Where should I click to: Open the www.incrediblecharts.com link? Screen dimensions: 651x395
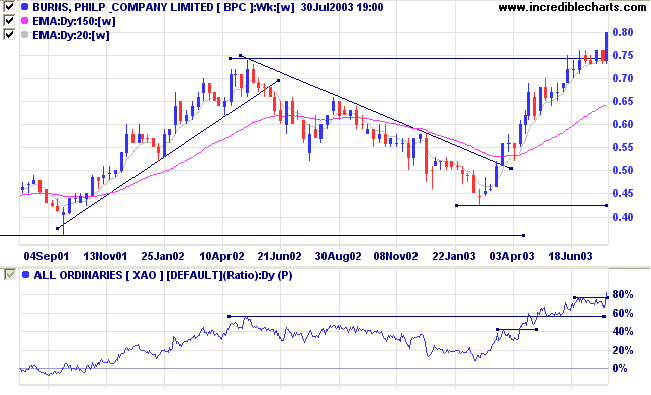(x=572, y=7)
